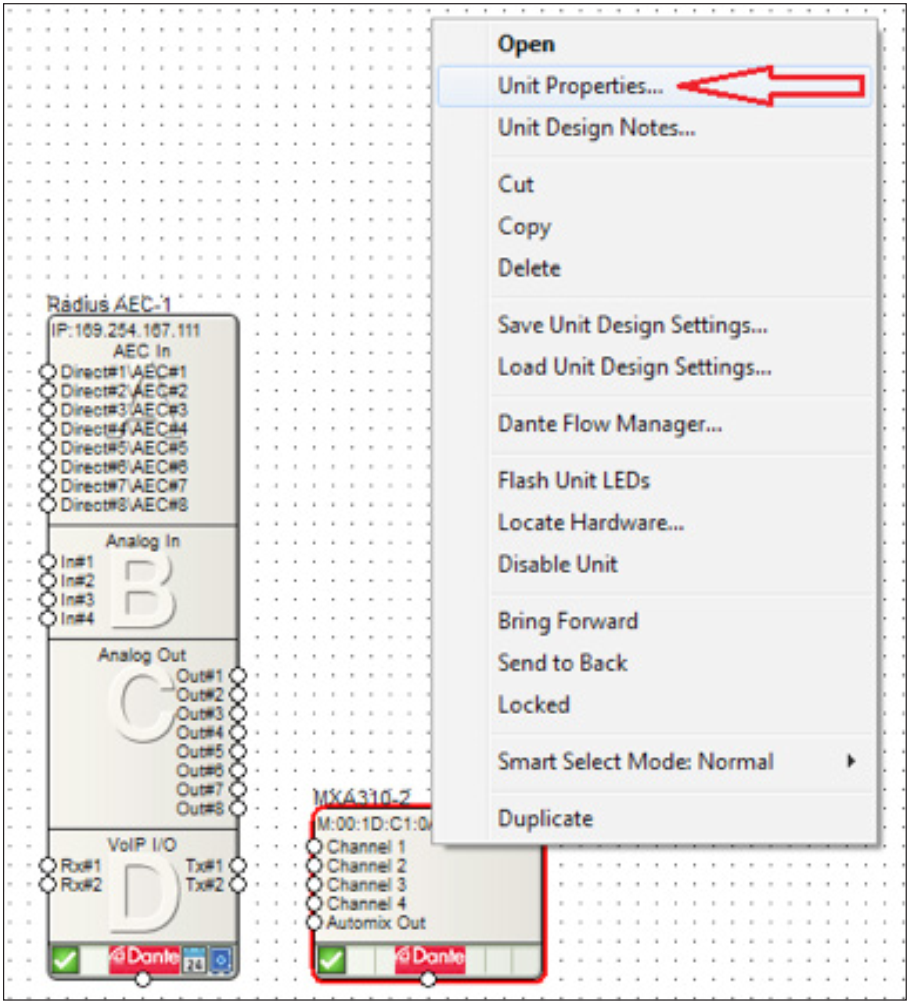This screenshot has width=908, height=1002.
Task: Click the Dante logo on Radius AEC-1
Action: coord(144,957)
